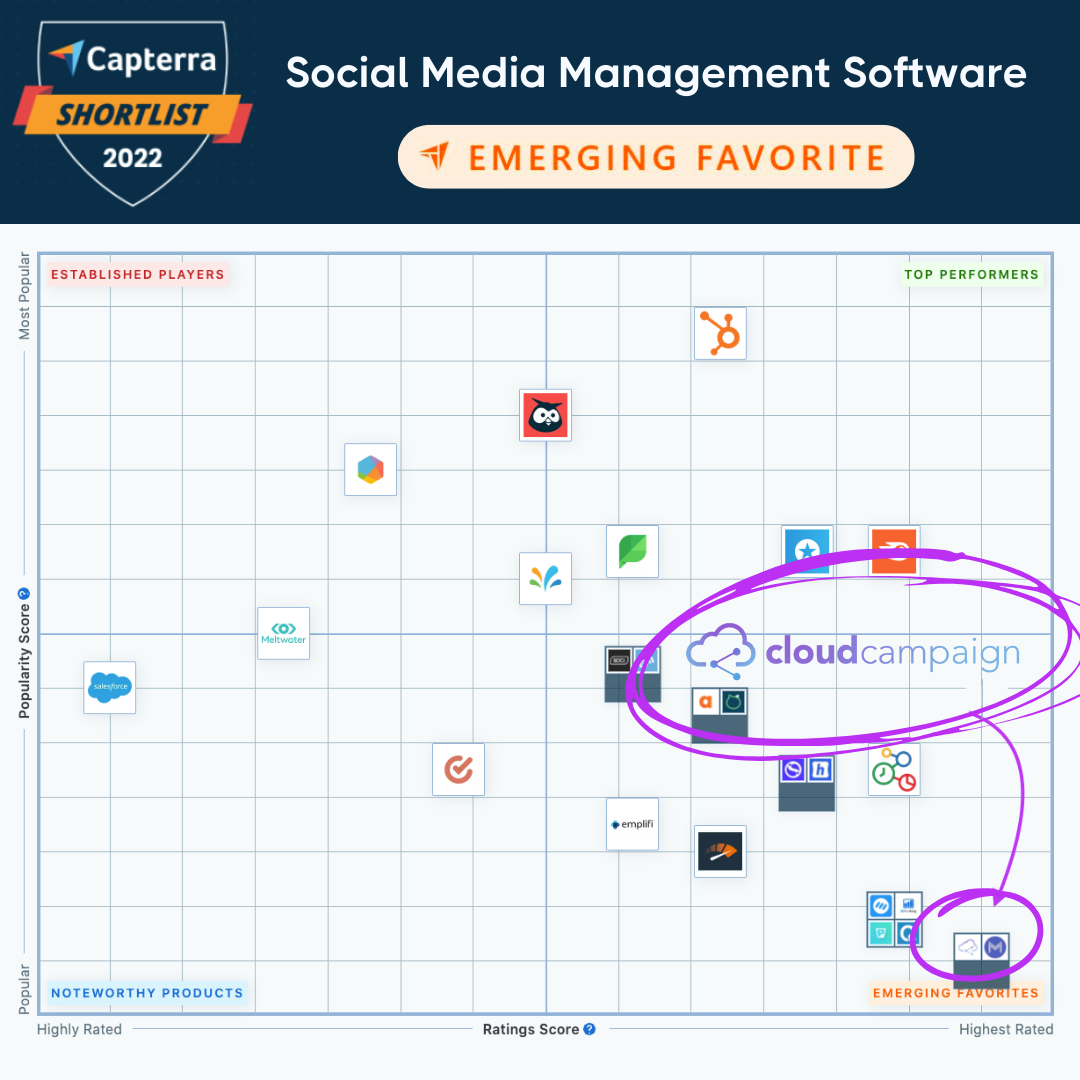Click the dark teal cat outline logo
The height and width of the screenshot is (1080, 1080).
(x=734, y=702)
